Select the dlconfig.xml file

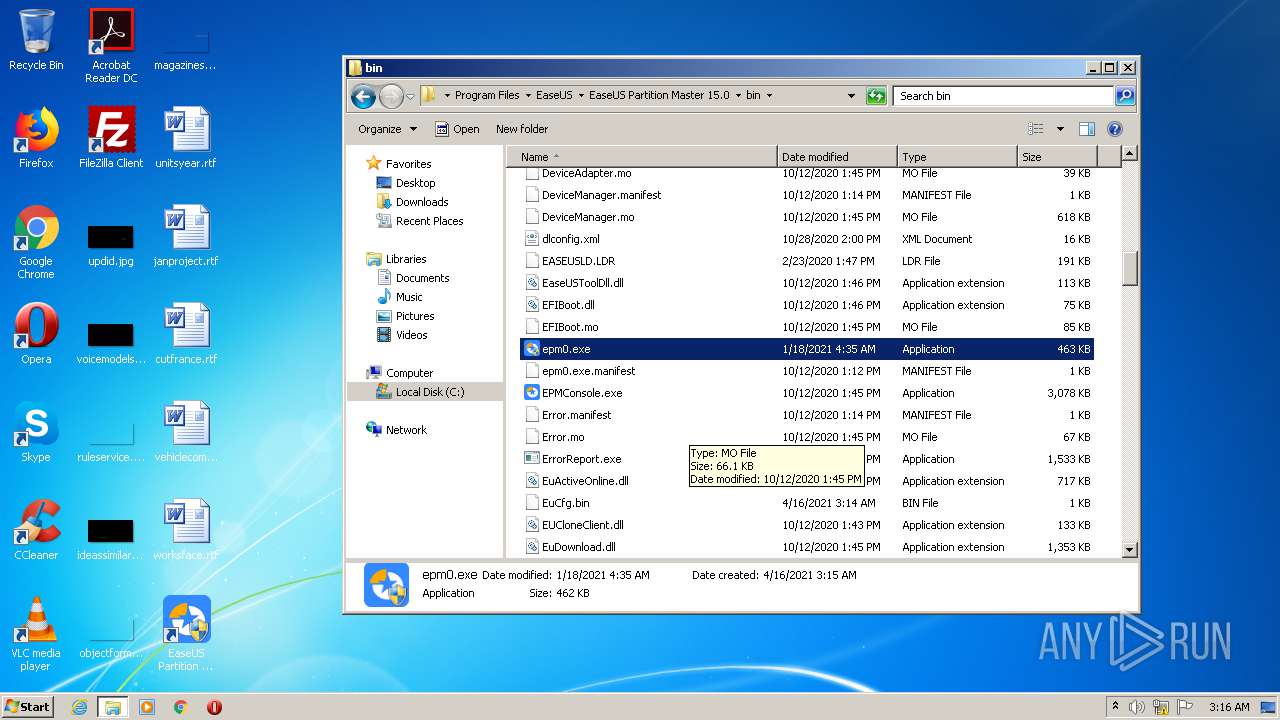(x=808, y=239)
